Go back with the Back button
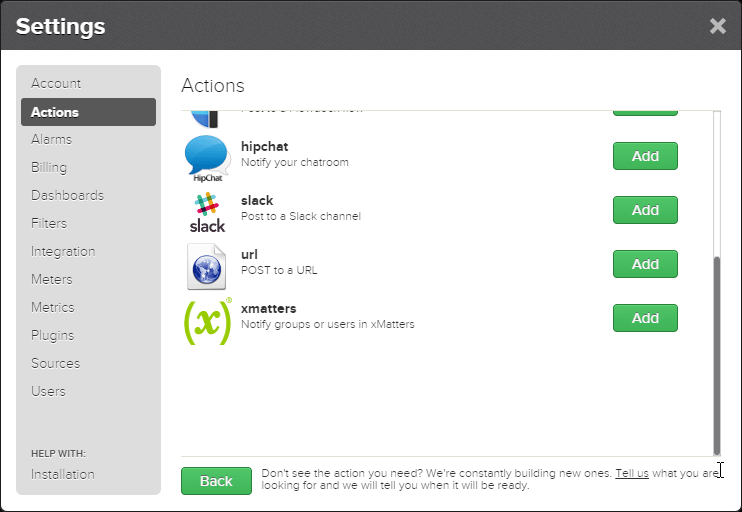This screenshot has width=742, height=512. tap(216, 481)
